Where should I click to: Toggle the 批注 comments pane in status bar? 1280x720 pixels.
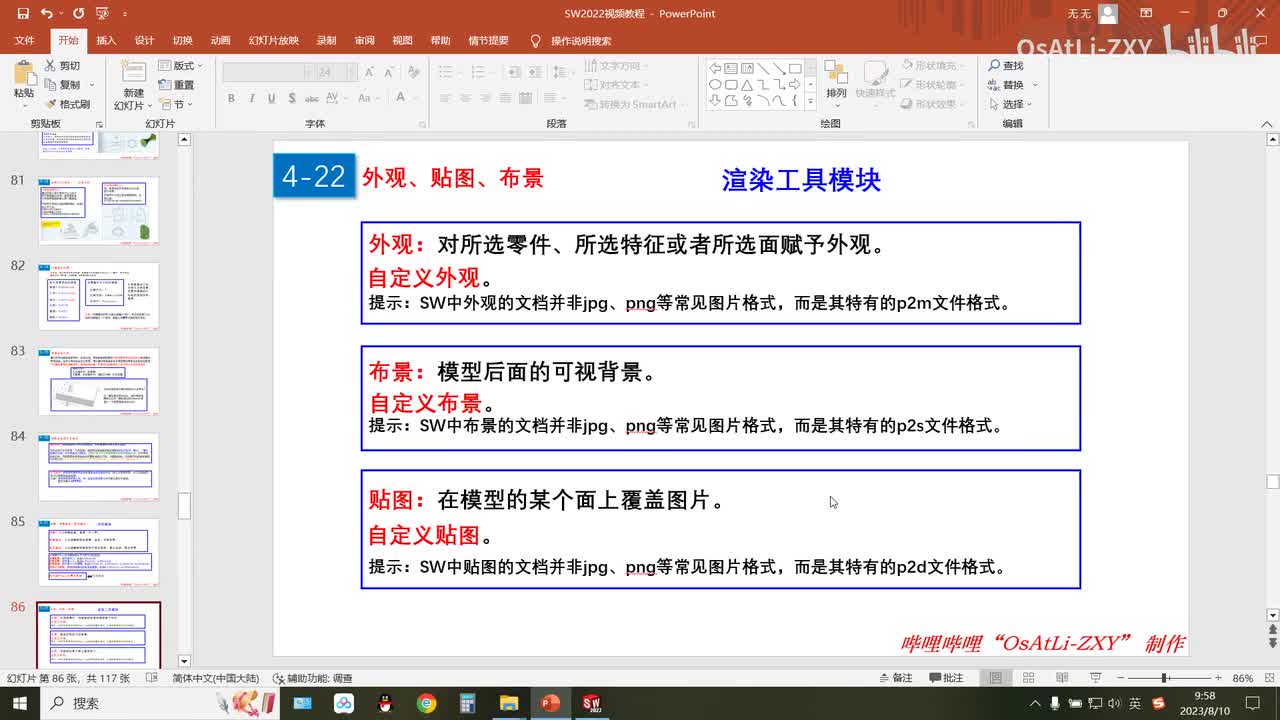(x=945, y=677)
